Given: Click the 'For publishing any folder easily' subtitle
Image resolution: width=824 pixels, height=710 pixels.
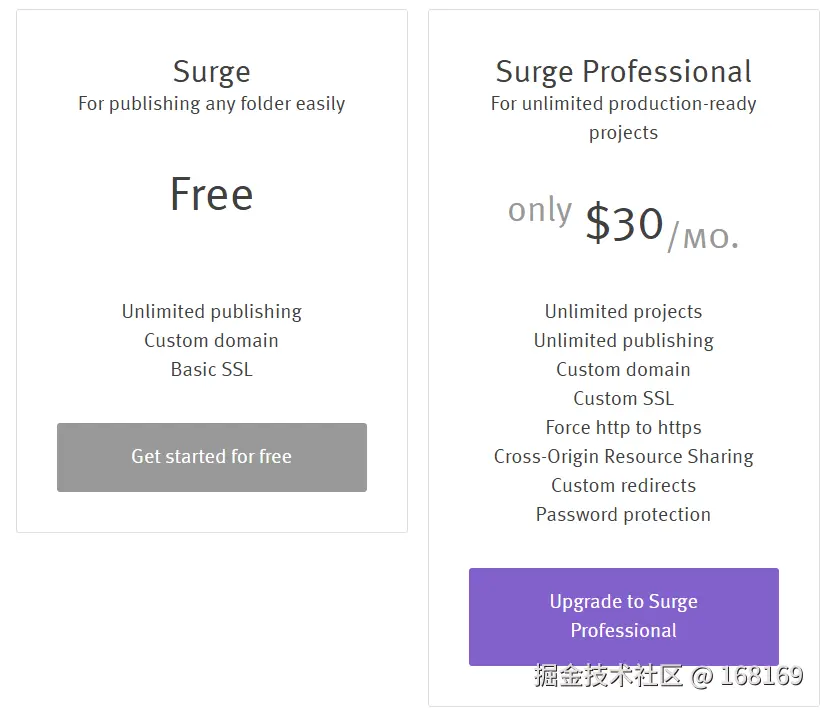Looking at the screenshot, I should point(211,104).
